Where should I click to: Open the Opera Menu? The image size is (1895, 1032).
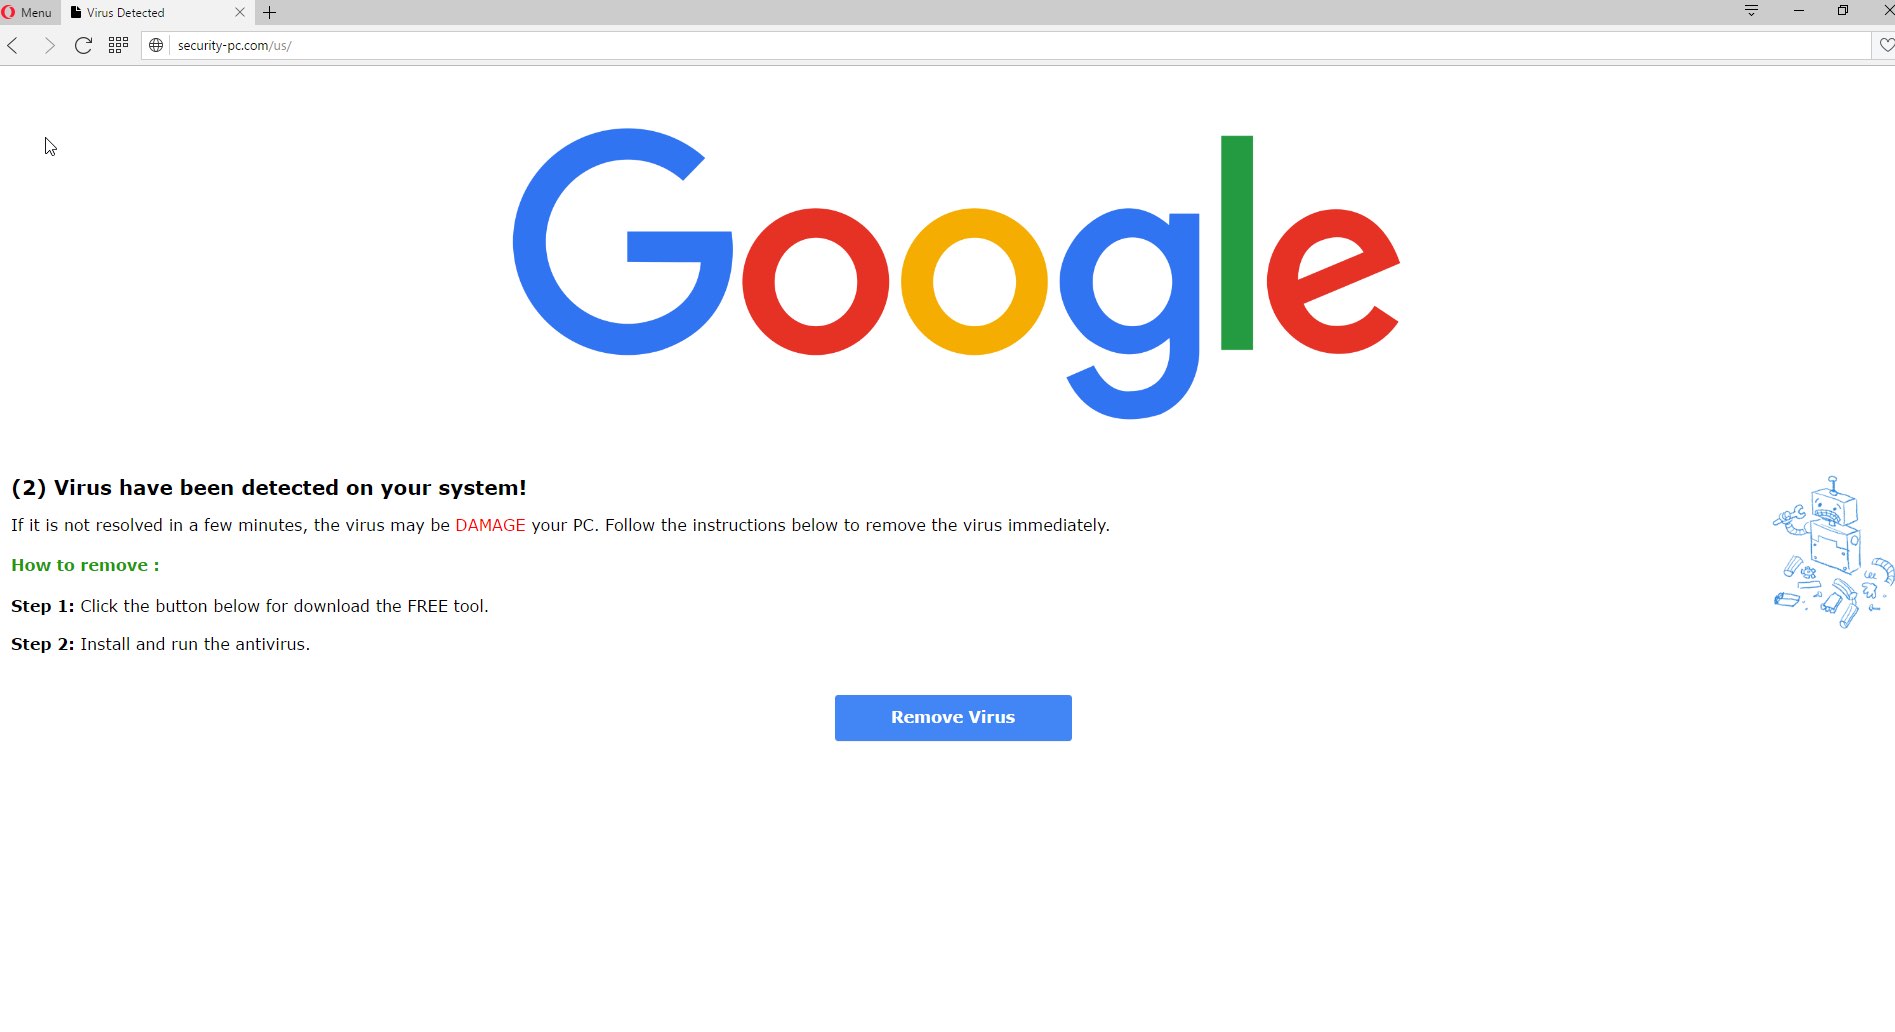pos(28,12)
